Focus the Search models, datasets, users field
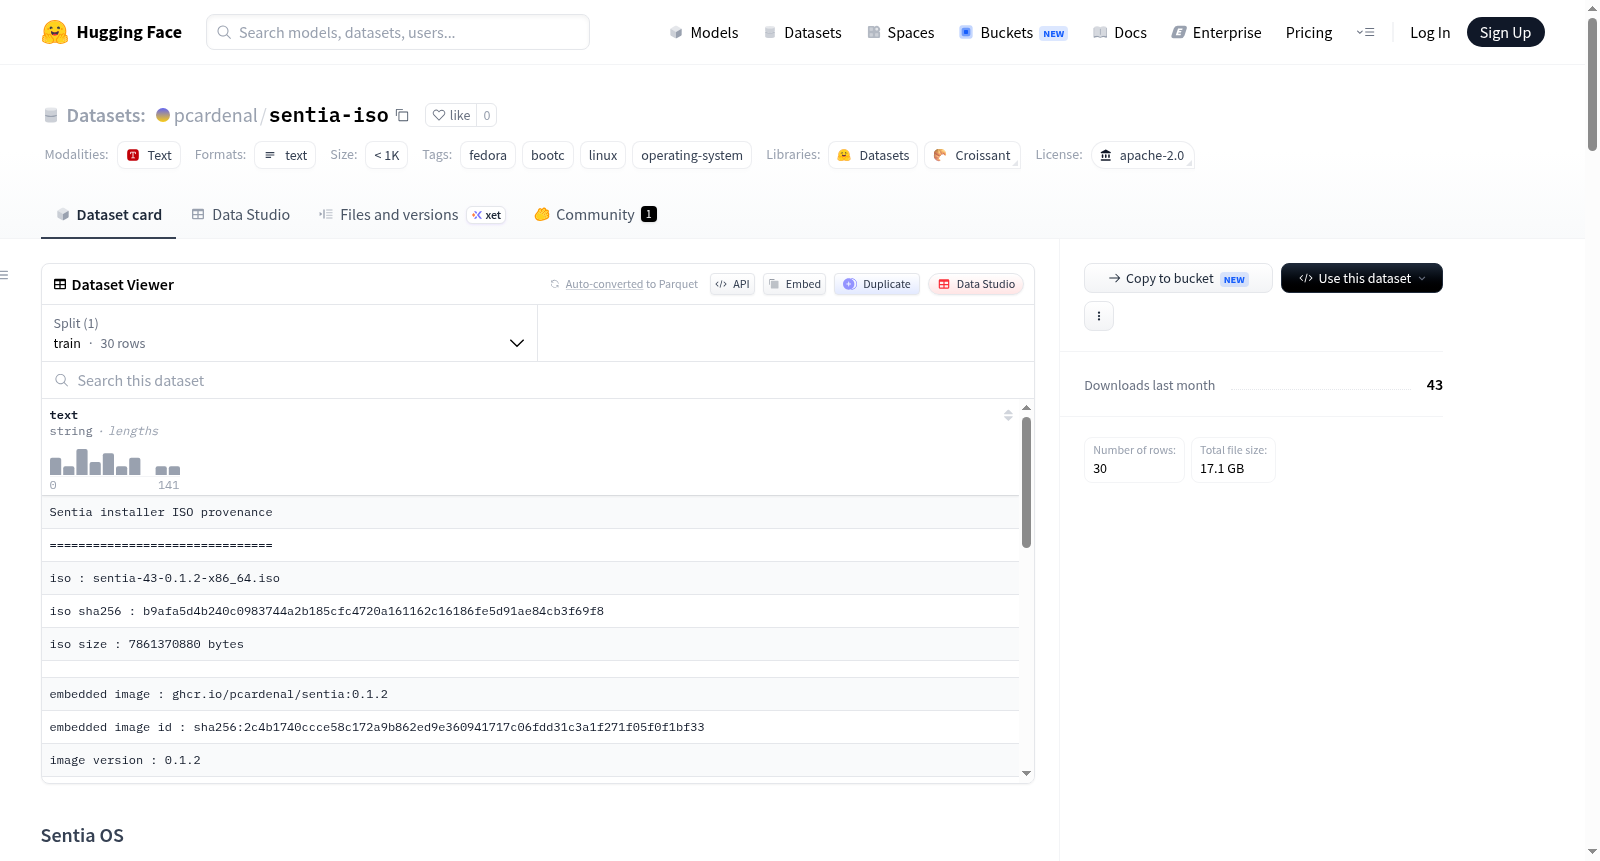1600x861 pixels. coord(398,32)
